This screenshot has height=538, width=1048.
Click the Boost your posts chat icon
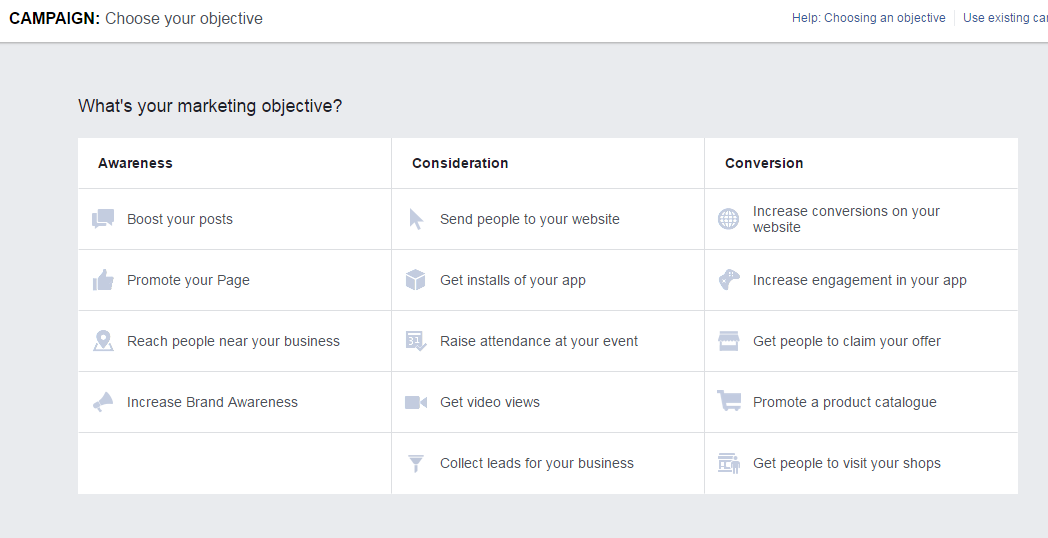point(103,219)
